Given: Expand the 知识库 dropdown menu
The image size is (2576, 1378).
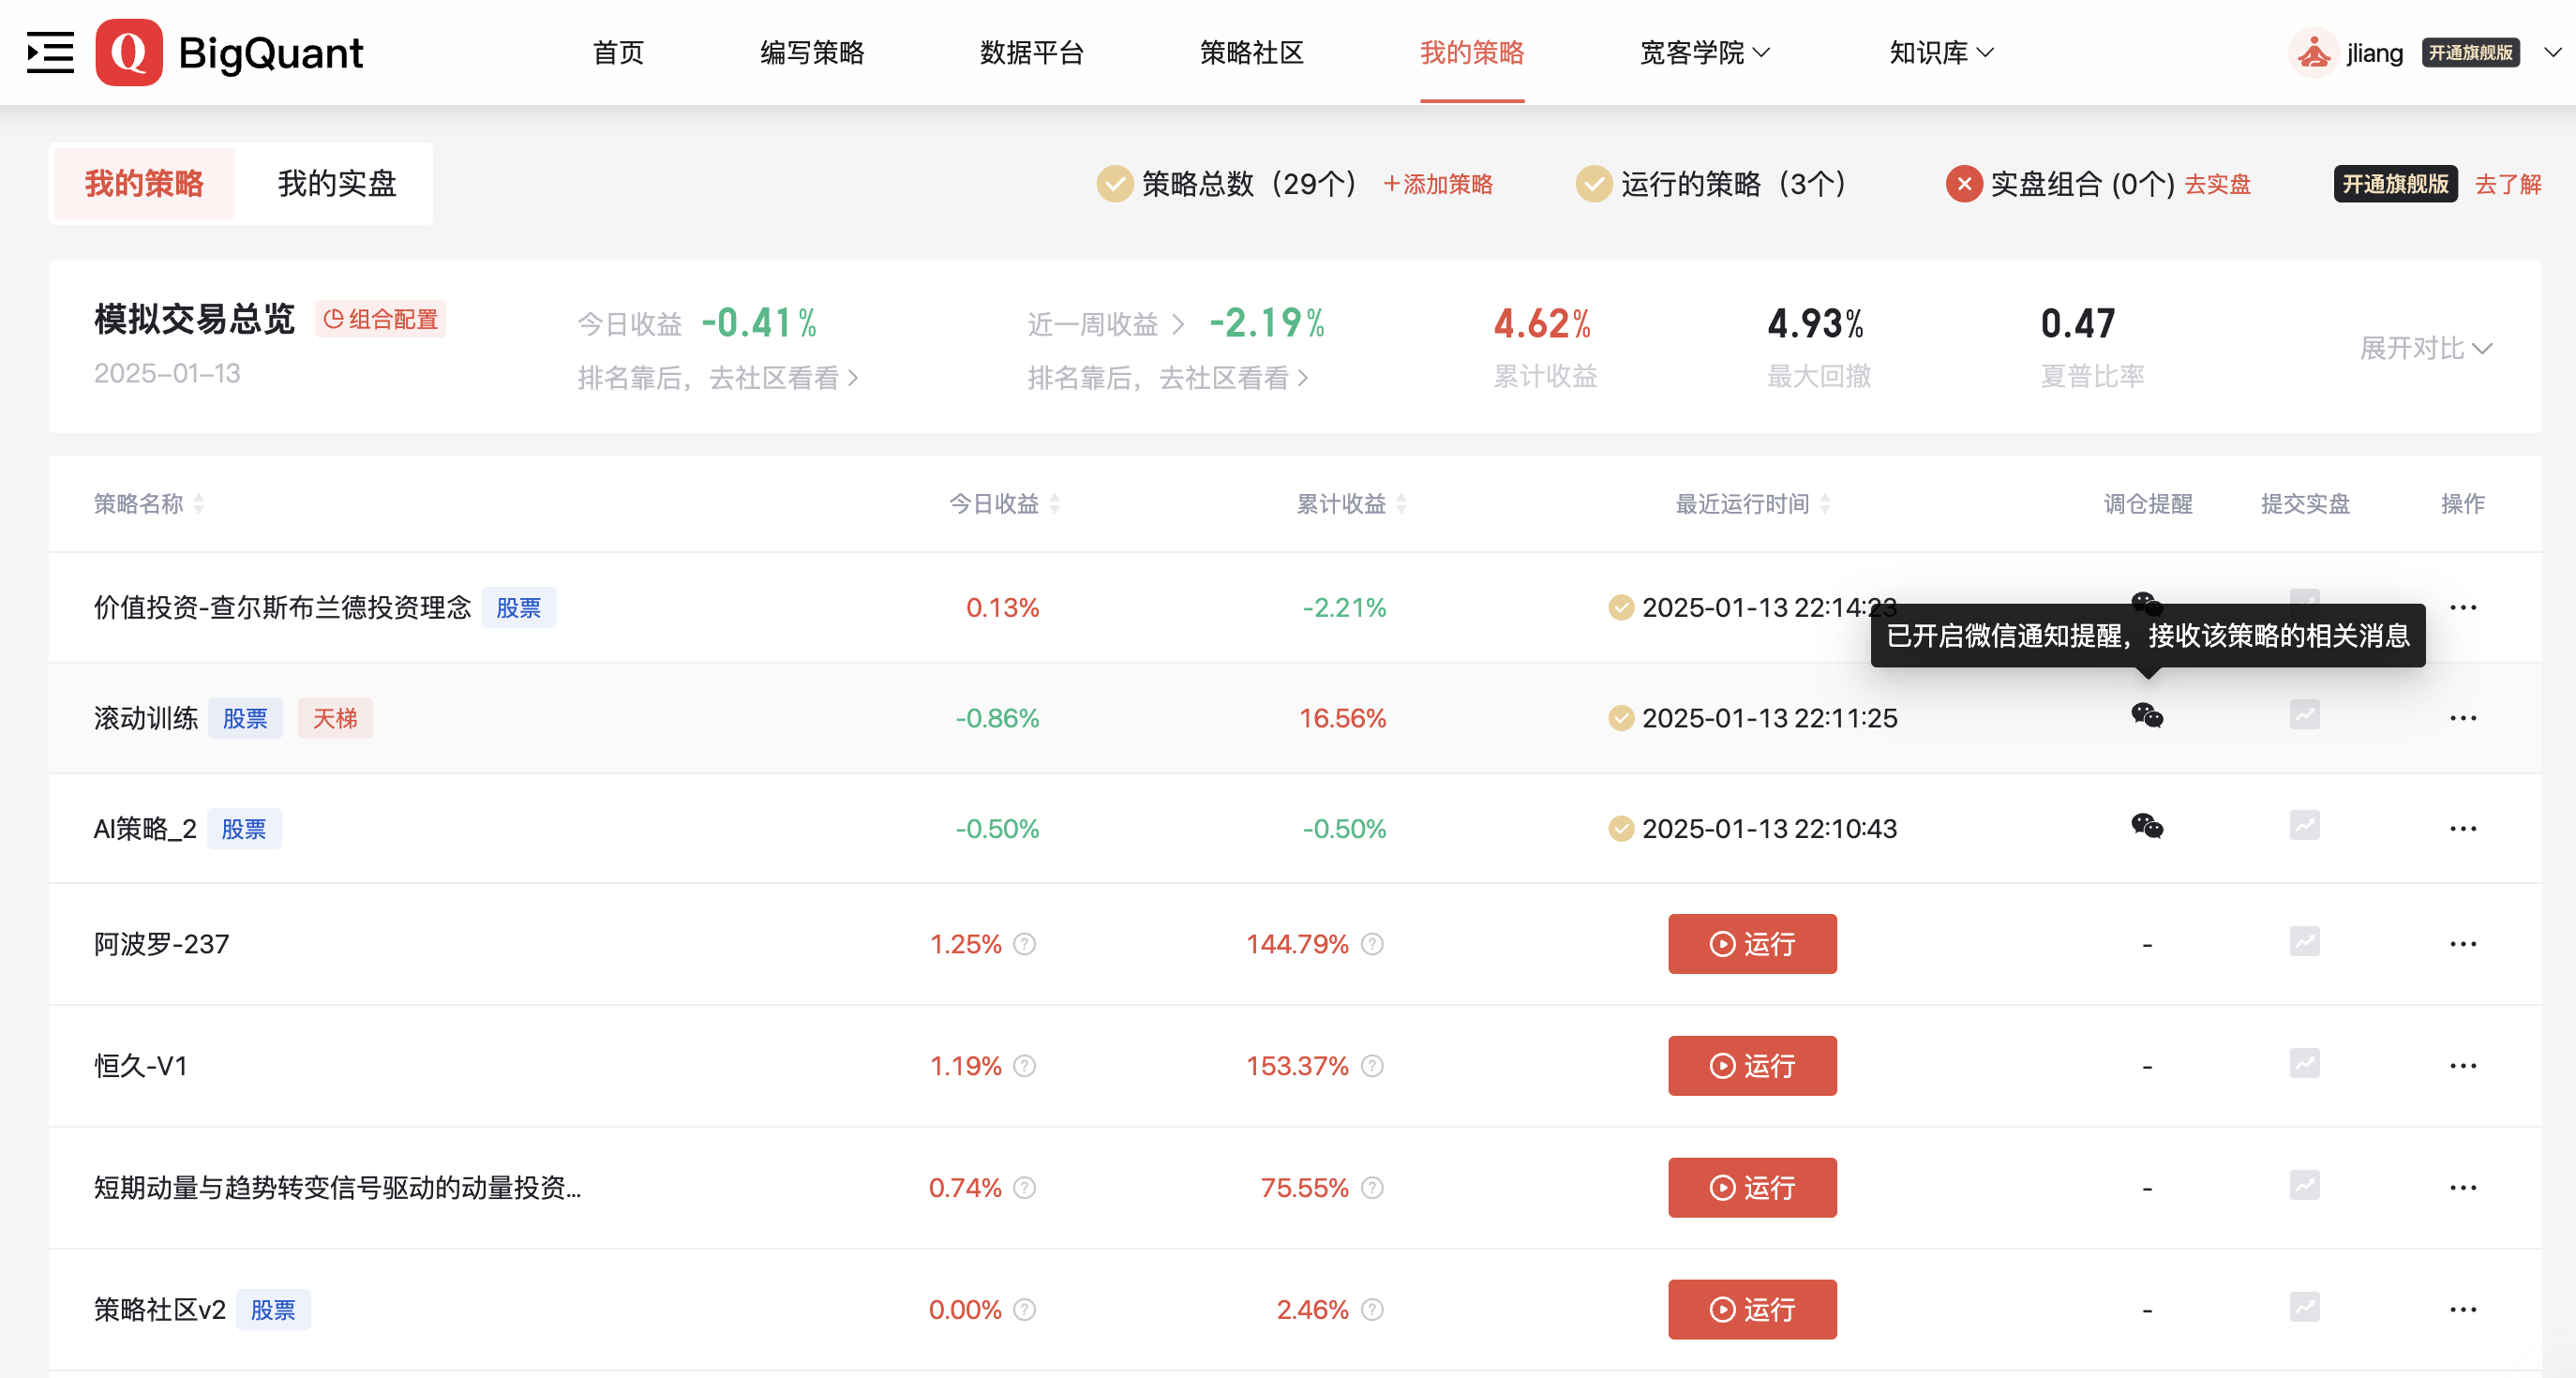Looking at the screenshot, I should pyautogui.click(x=1940, y=52).
